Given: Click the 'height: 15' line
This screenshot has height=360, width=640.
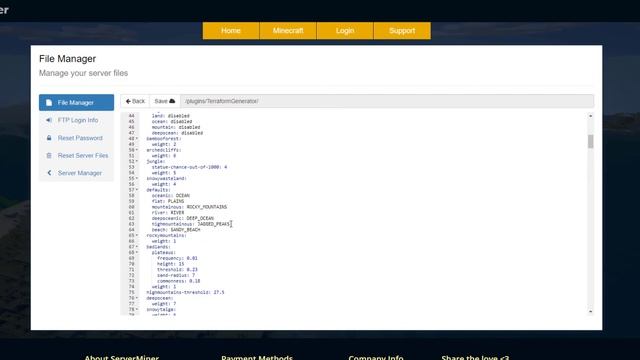Looking at the screenshot, I should point(171,264).
